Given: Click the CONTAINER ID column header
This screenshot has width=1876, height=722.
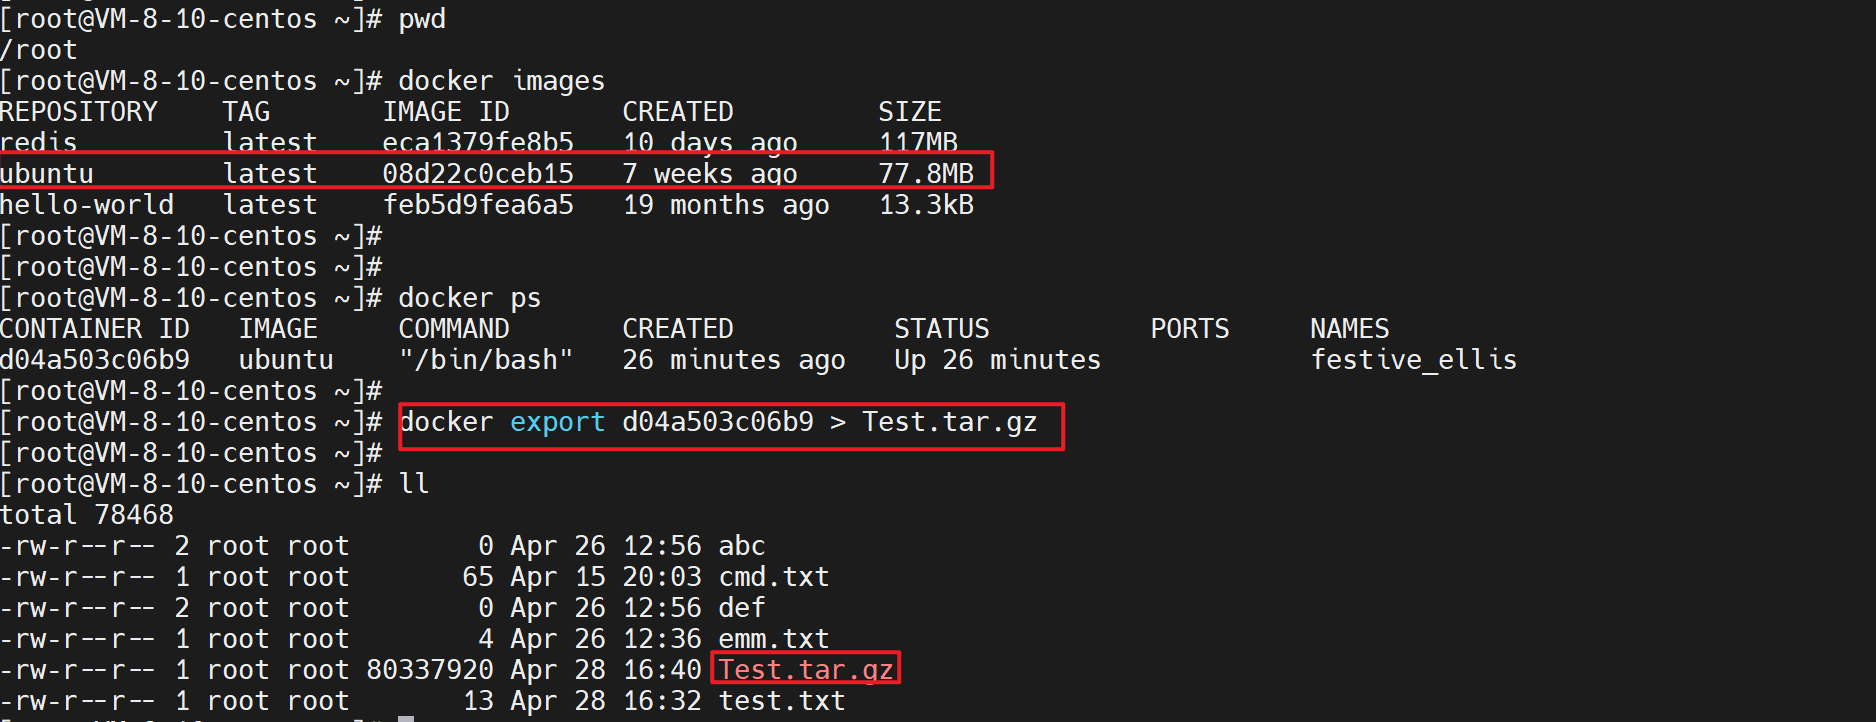Looking at the screenshot, I should click(95, 329).
